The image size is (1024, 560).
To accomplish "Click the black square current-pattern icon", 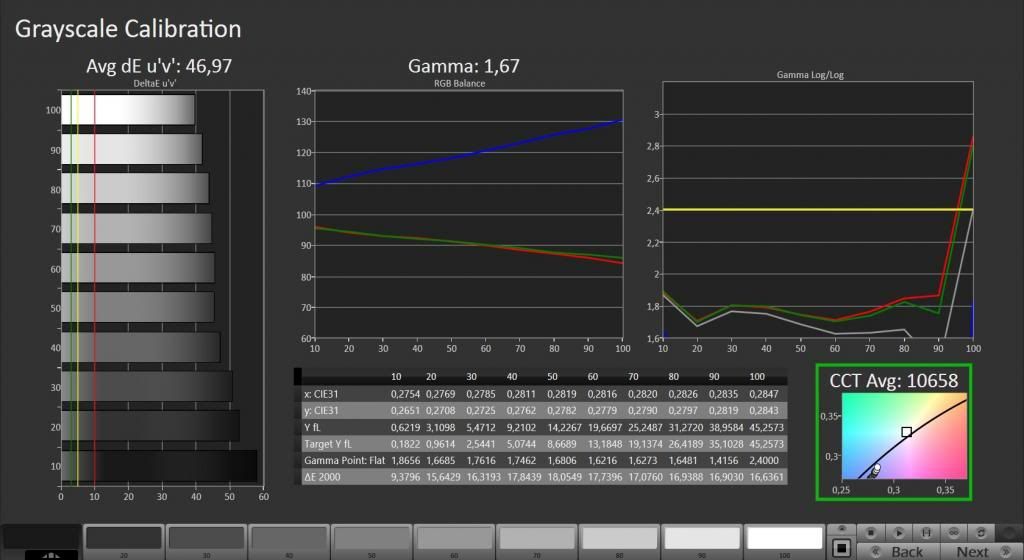I will [x=841, y=547].
